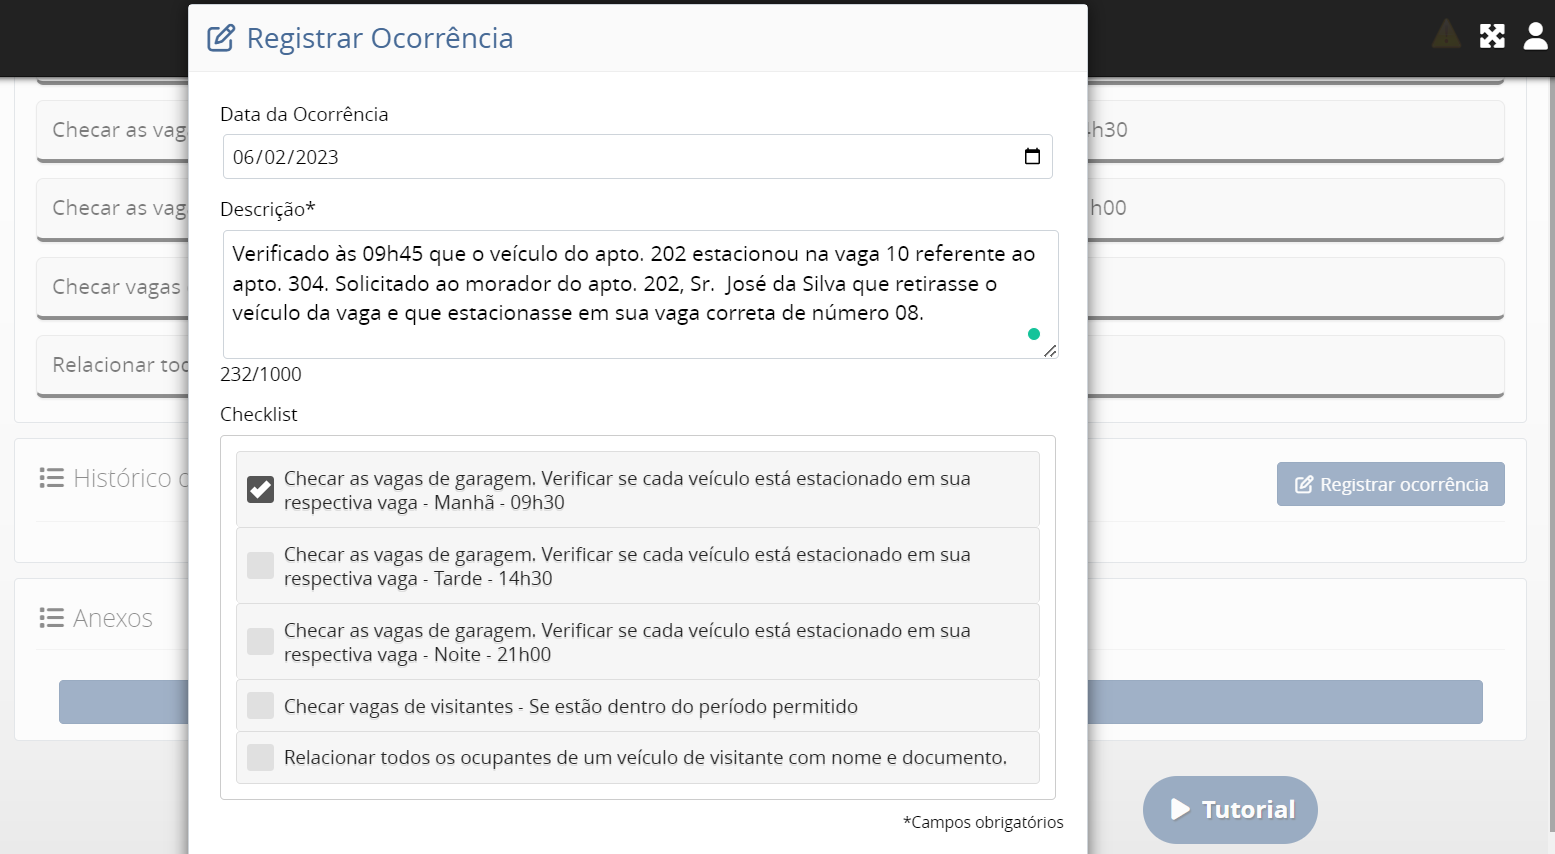This screenshot has height=854, width=1555.
Task: Click the Histórico list icon
Action: [x=52, y=478]
